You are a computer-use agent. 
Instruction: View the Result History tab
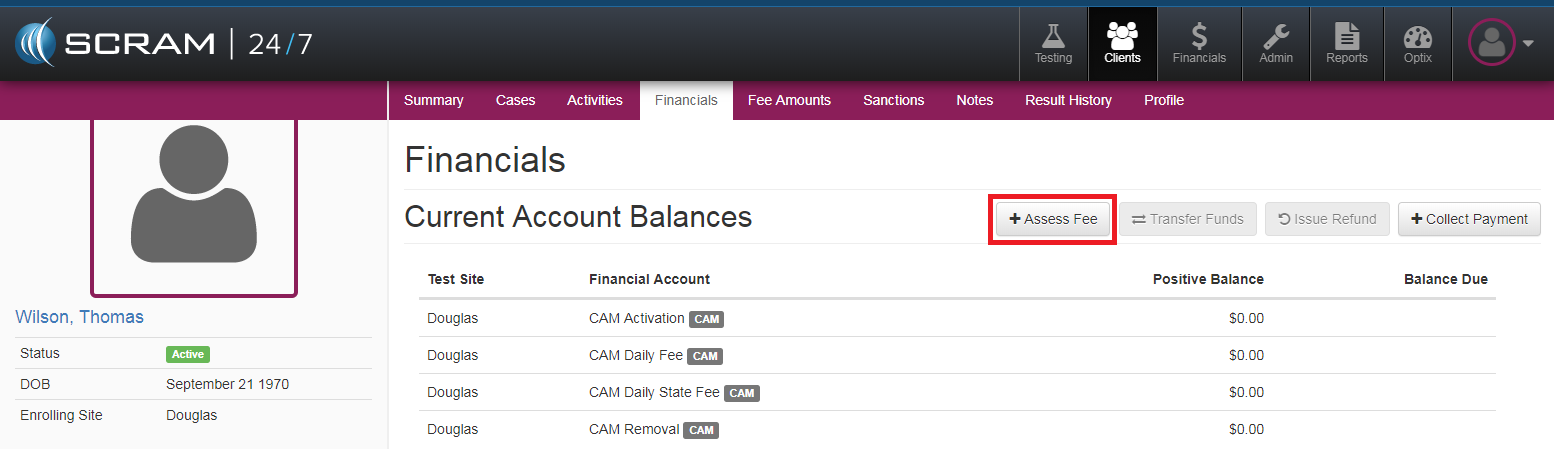click(x=1068, y=100)
